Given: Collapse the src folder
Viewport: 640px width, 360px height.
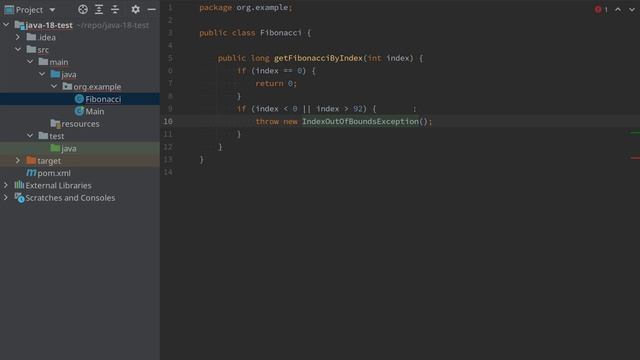Looking at the screenshot, I should [x=18, y=49].
